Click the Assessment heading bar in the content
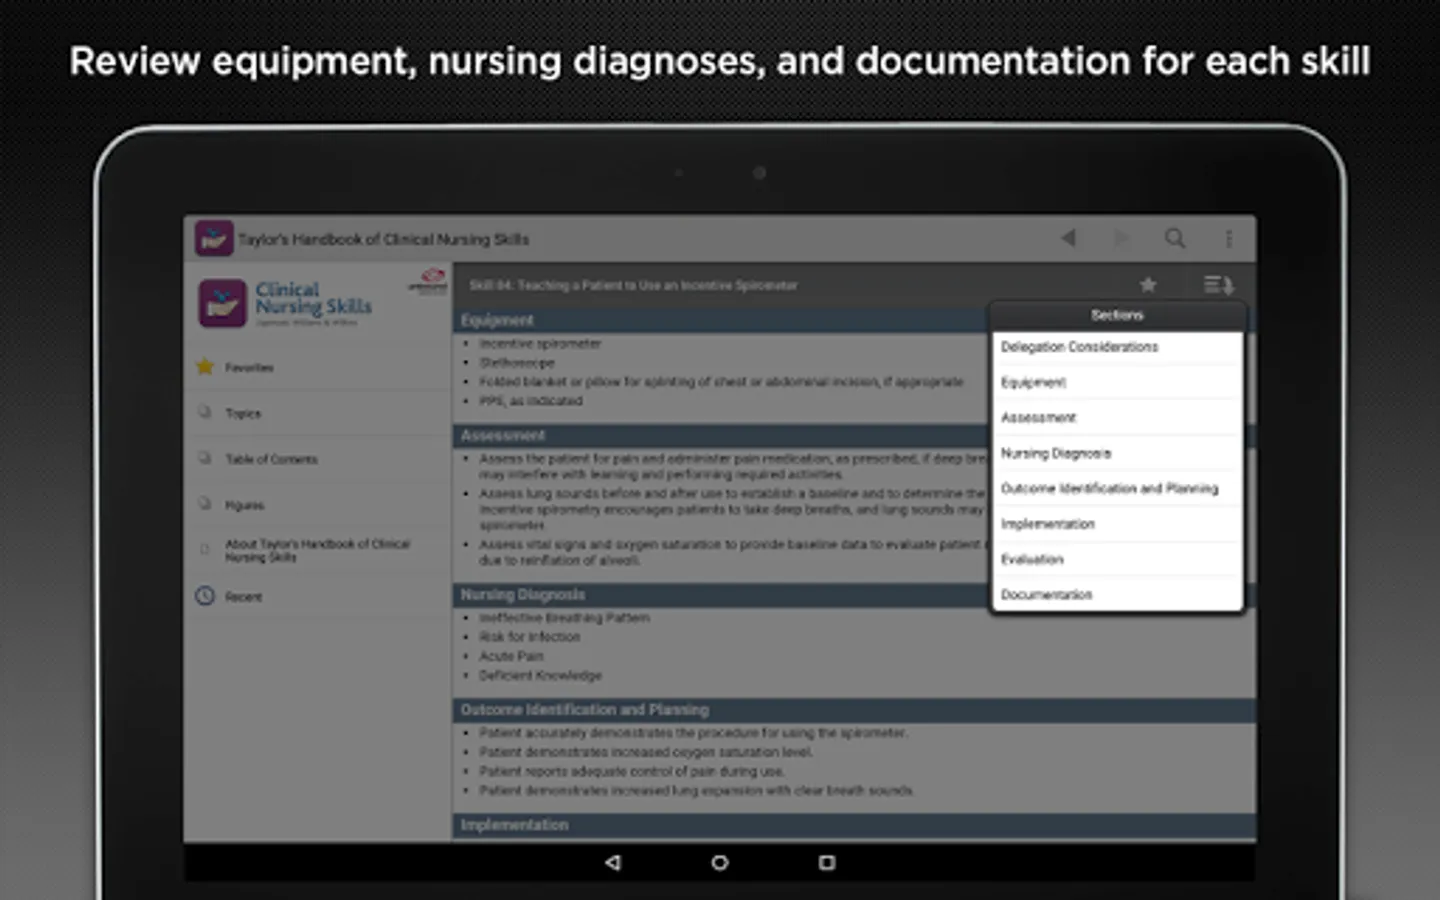Screen dimensions: 1440x900 click(721, 435)
